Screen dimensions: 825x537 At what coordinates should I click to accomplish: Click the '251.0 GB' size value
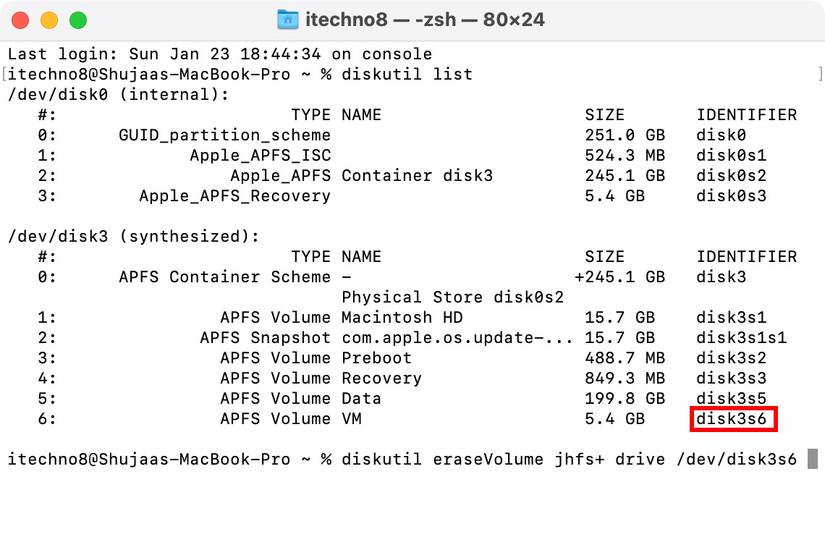625,135
